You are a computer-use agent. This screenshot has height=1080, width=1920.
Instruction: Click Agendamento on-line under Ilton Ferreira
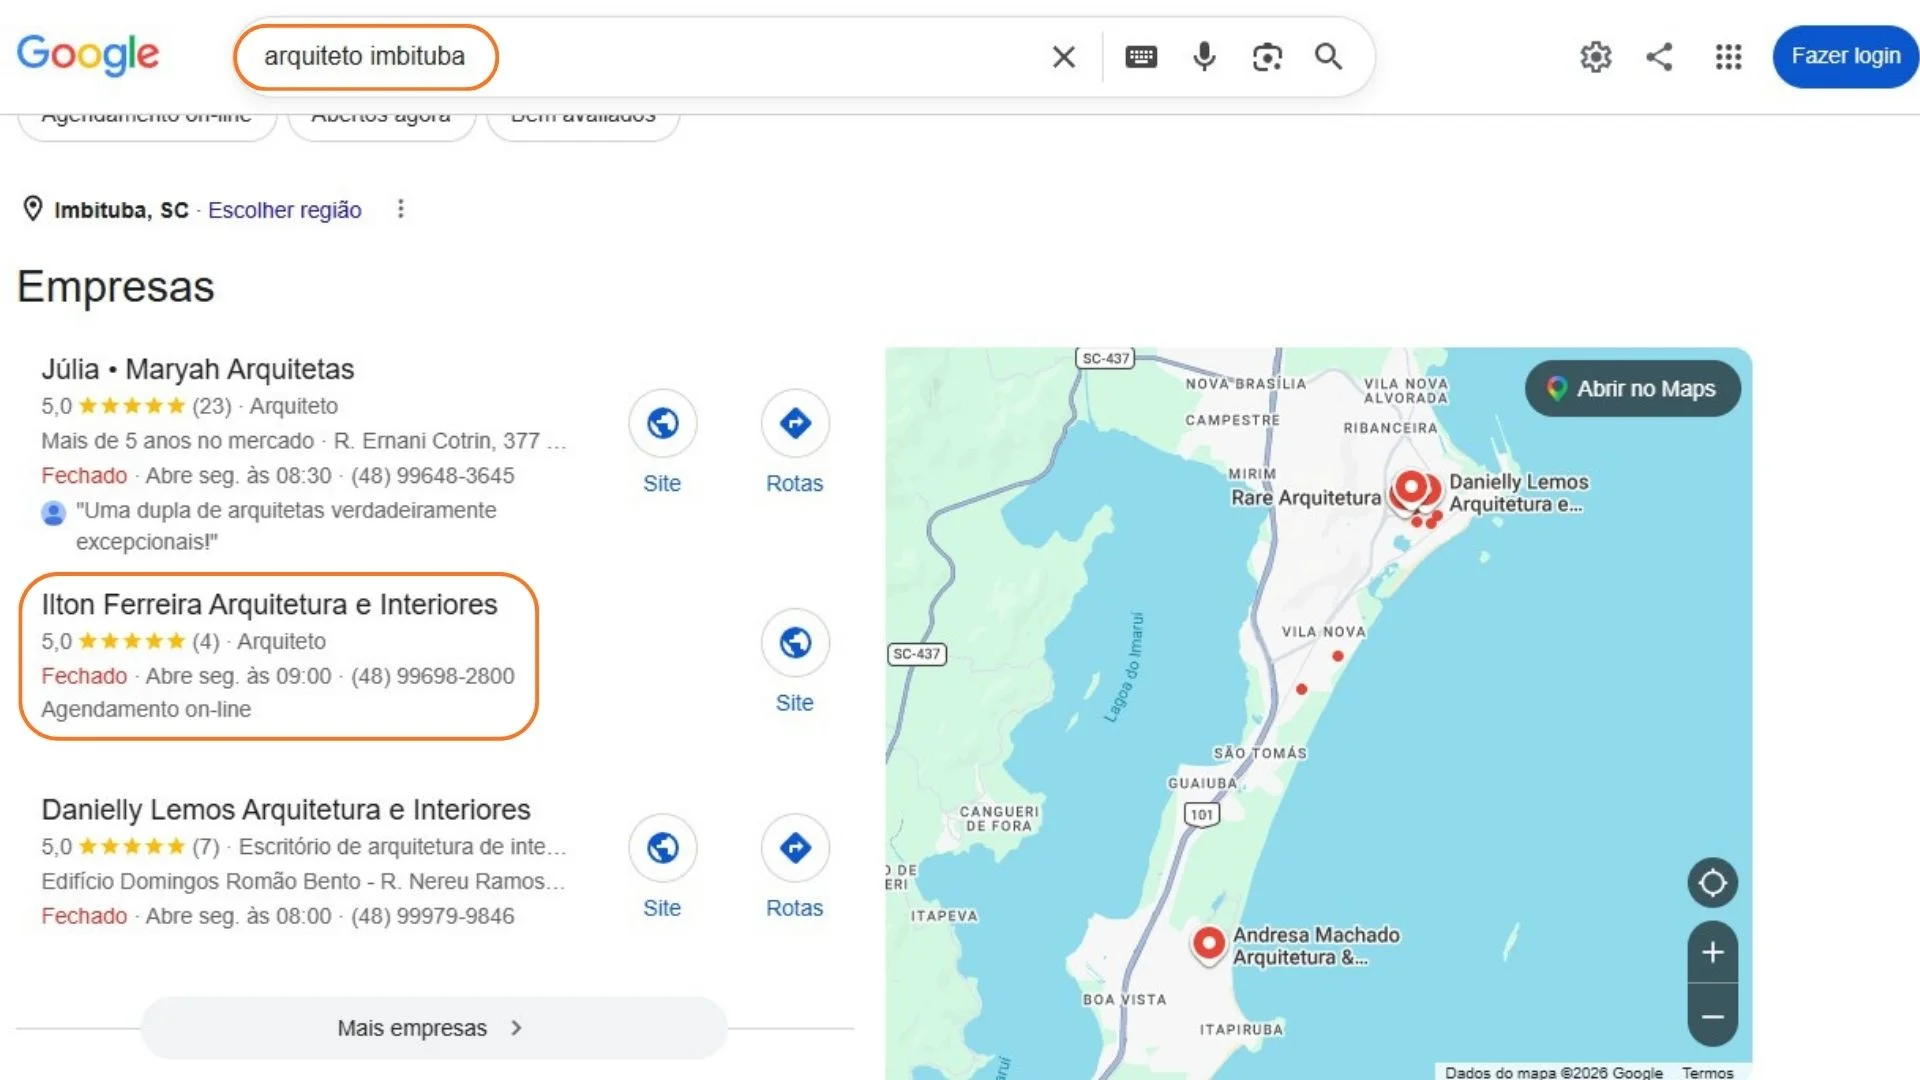[146, 709]
